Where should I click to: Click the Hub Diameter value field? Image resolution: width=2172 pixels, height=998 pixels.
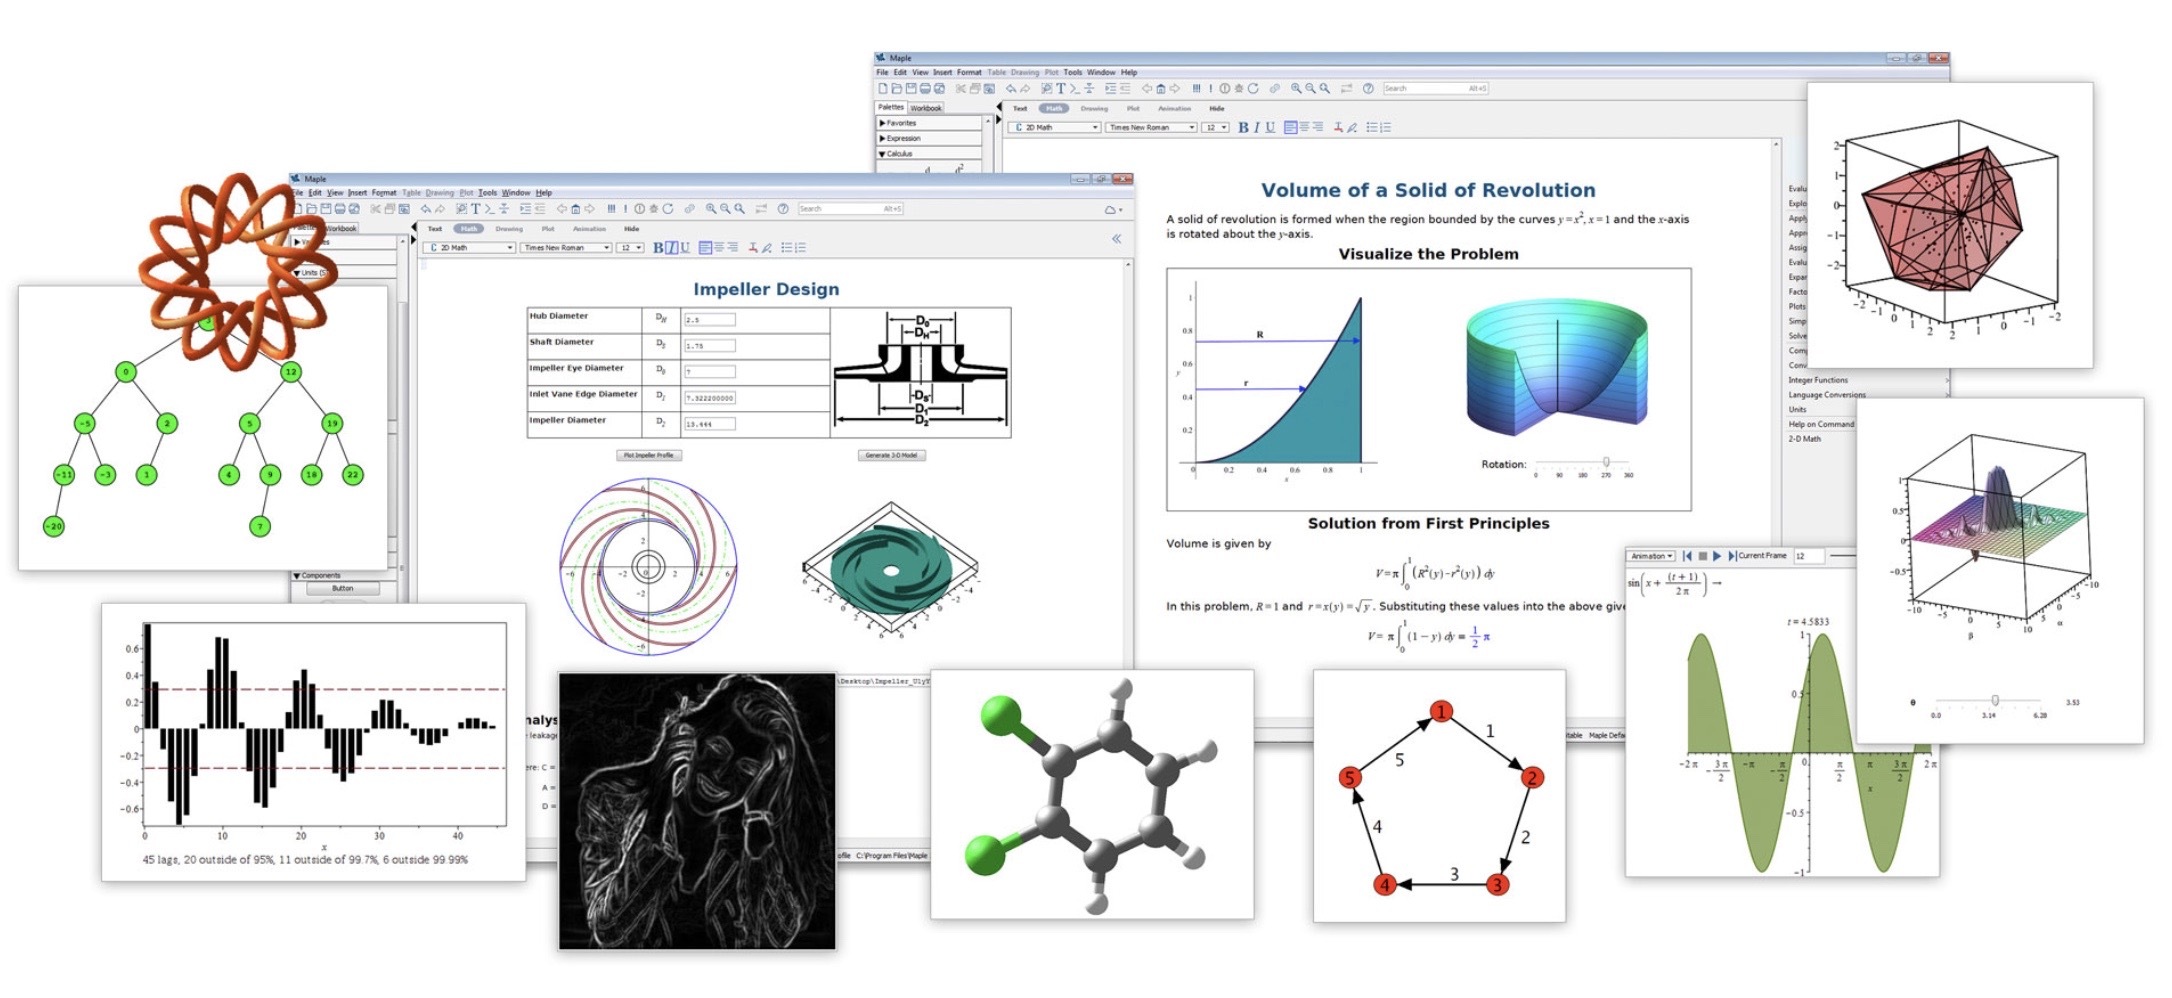(x=709, y=320)
